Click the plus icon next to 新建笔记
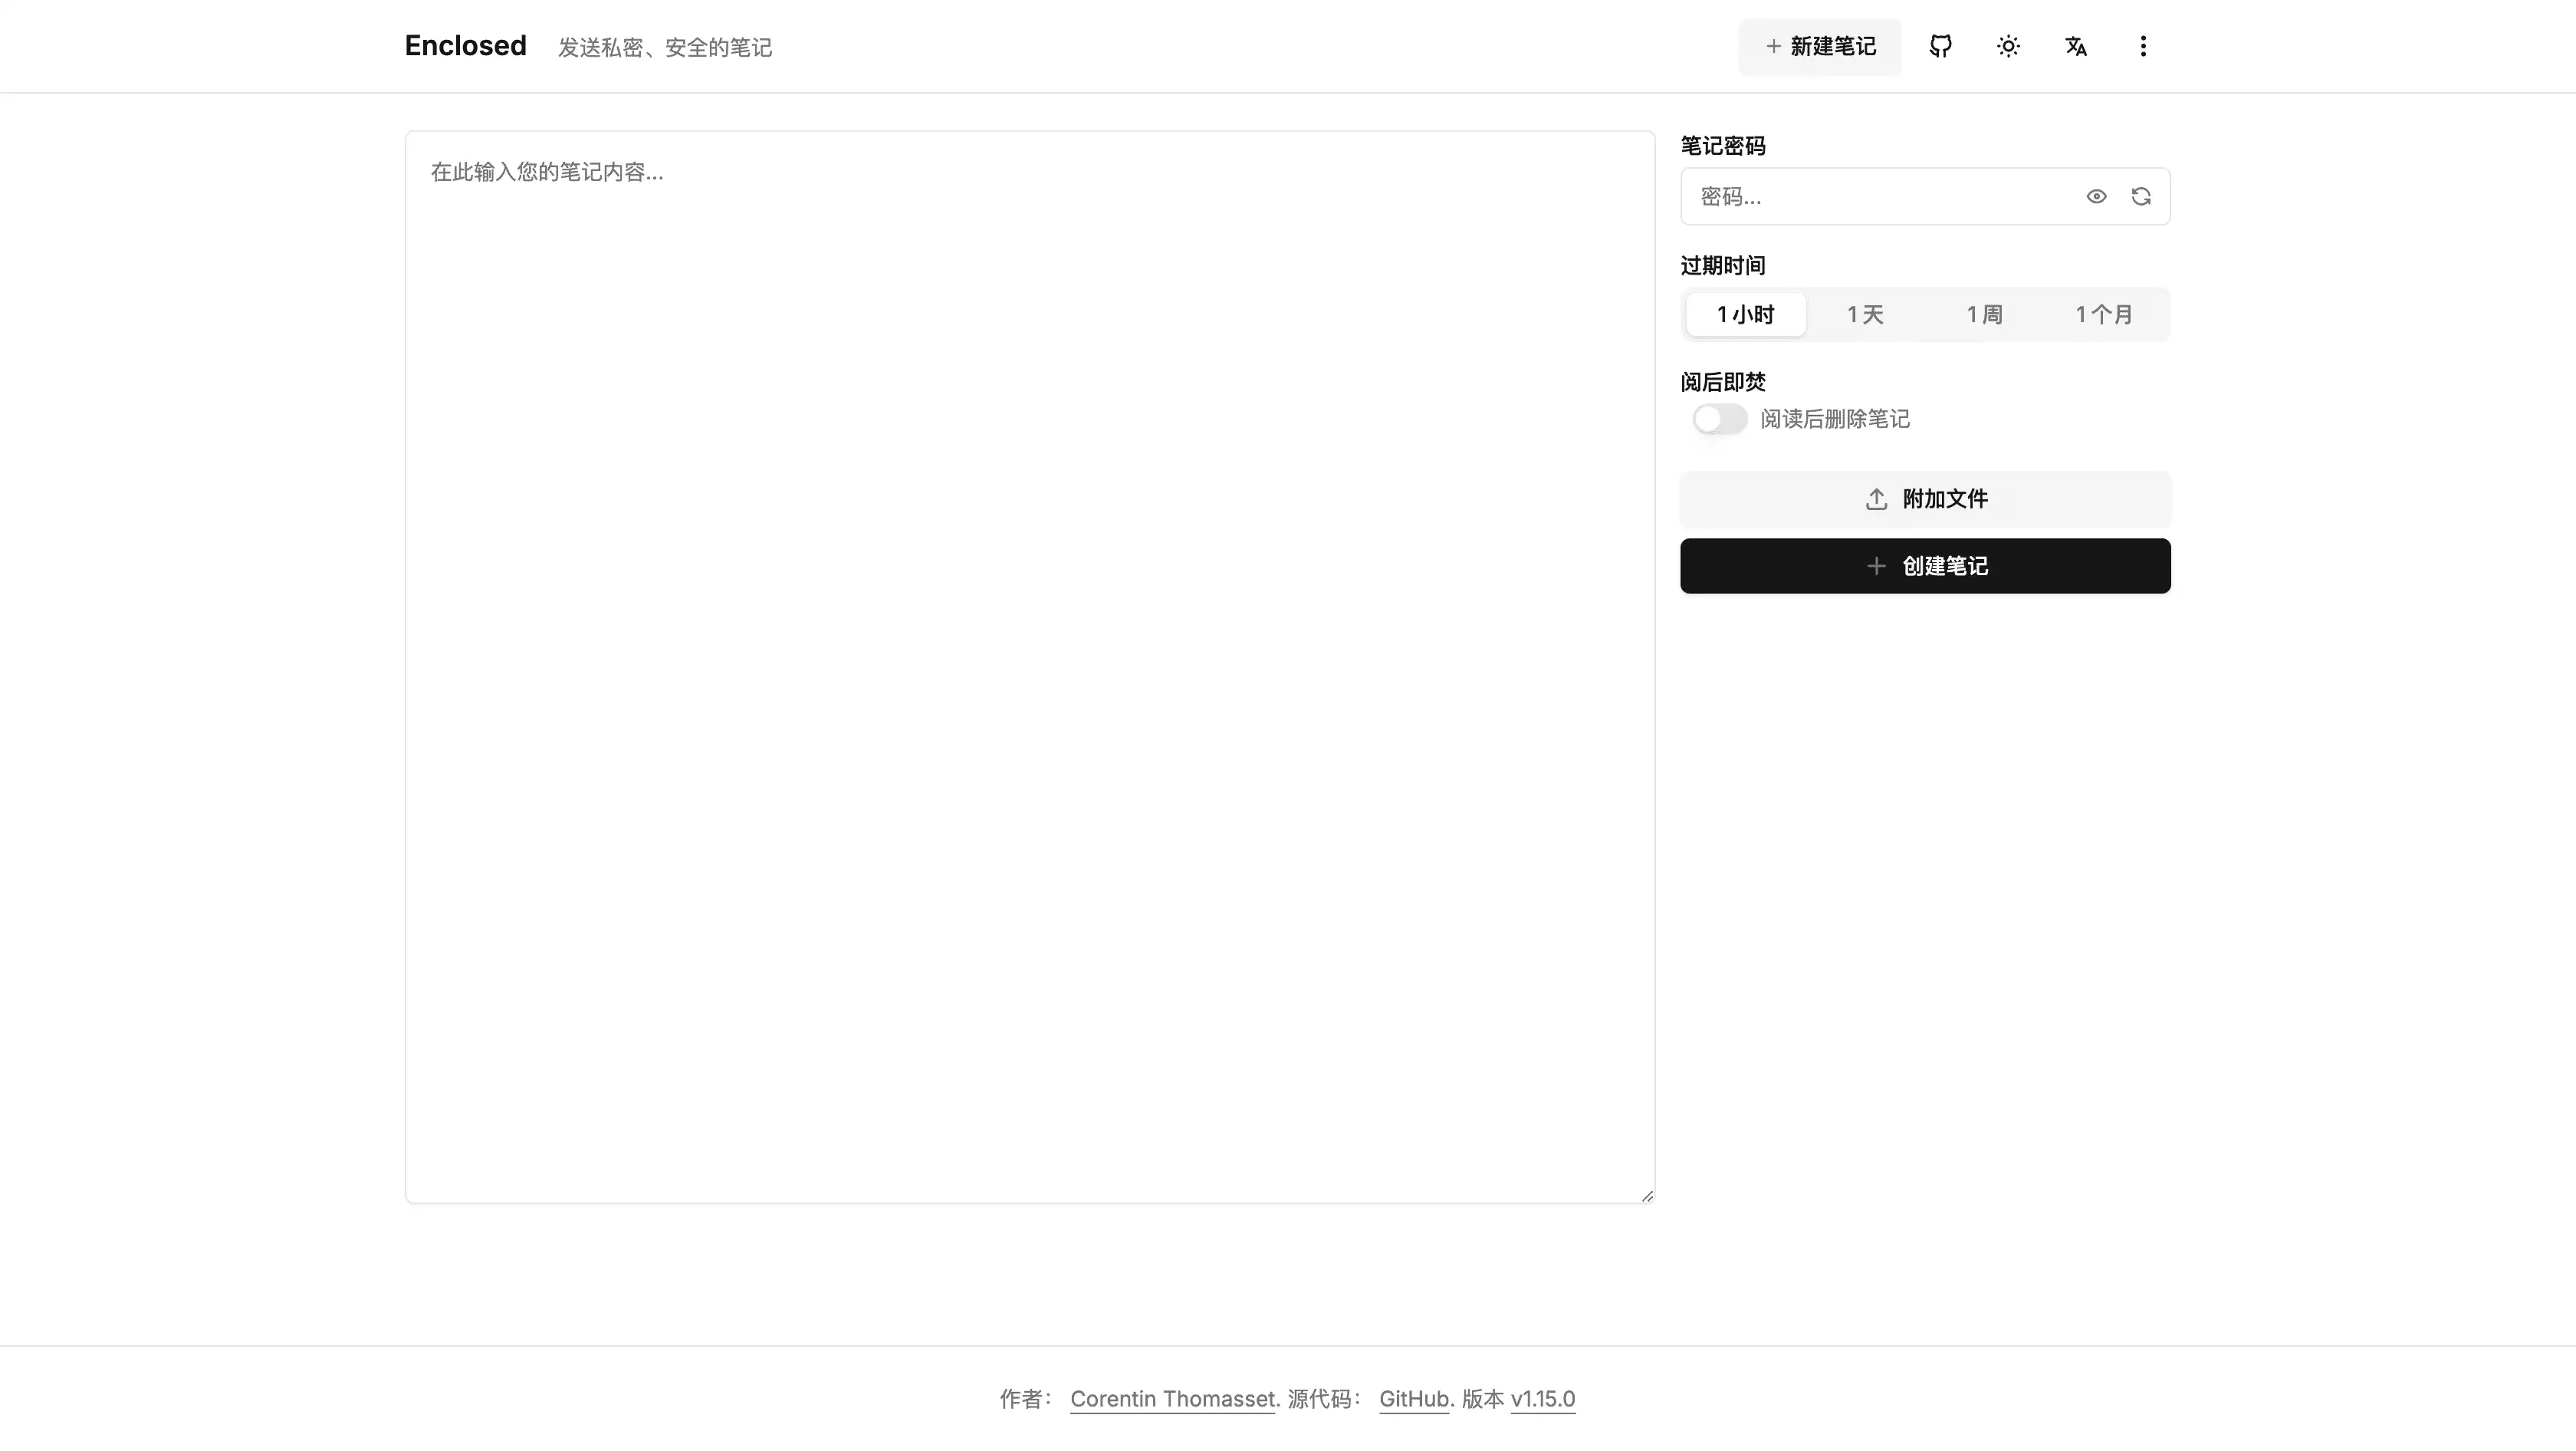Image resolution: width=2576 pixels, height=1451 pixels. click(x=1773, y=46)
